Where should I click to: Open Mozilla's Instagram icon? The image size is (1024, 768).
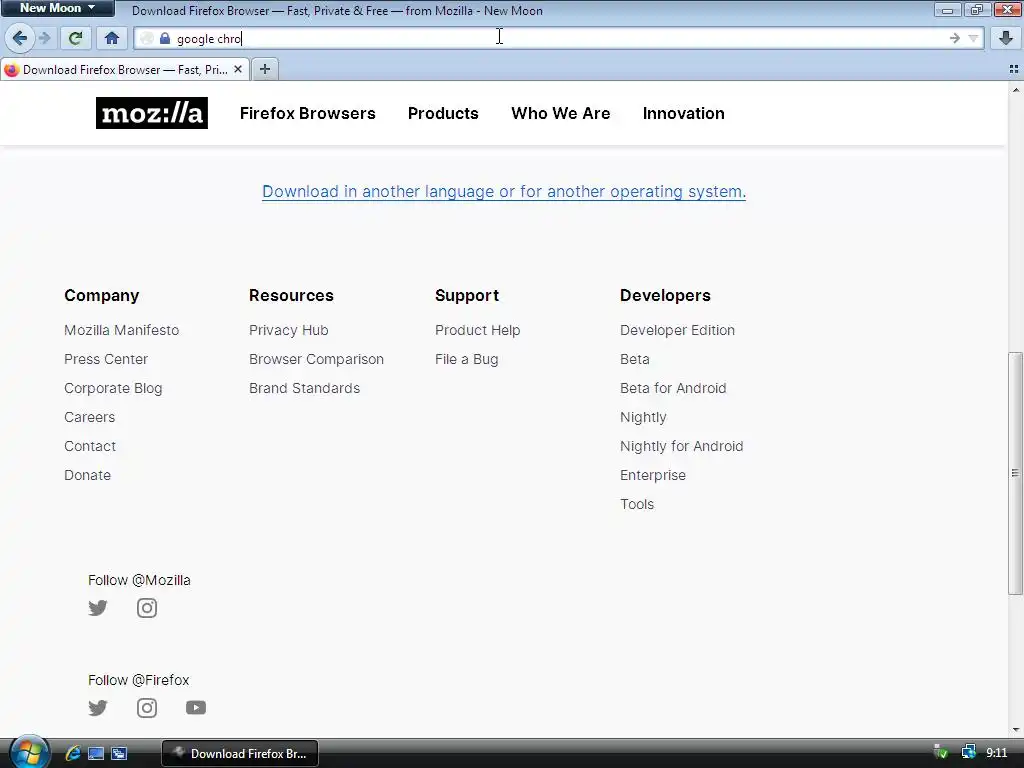coord(147,608)
